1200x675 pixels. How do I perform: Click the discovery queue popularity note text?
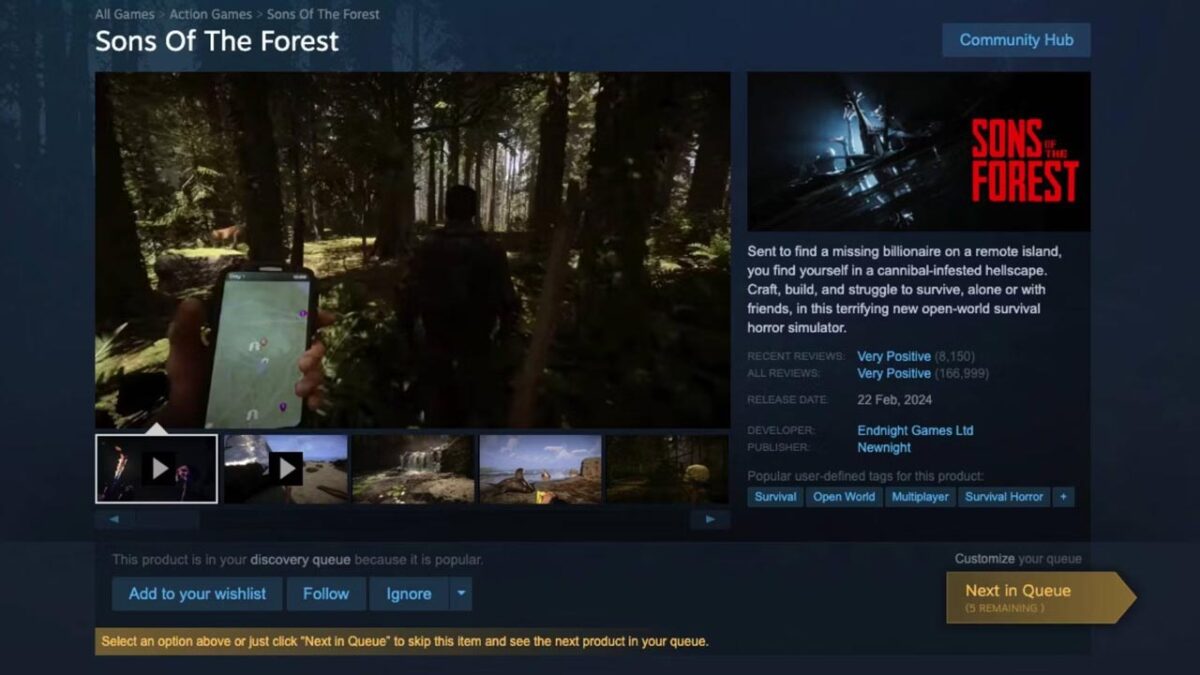click(x=298, y=560)
